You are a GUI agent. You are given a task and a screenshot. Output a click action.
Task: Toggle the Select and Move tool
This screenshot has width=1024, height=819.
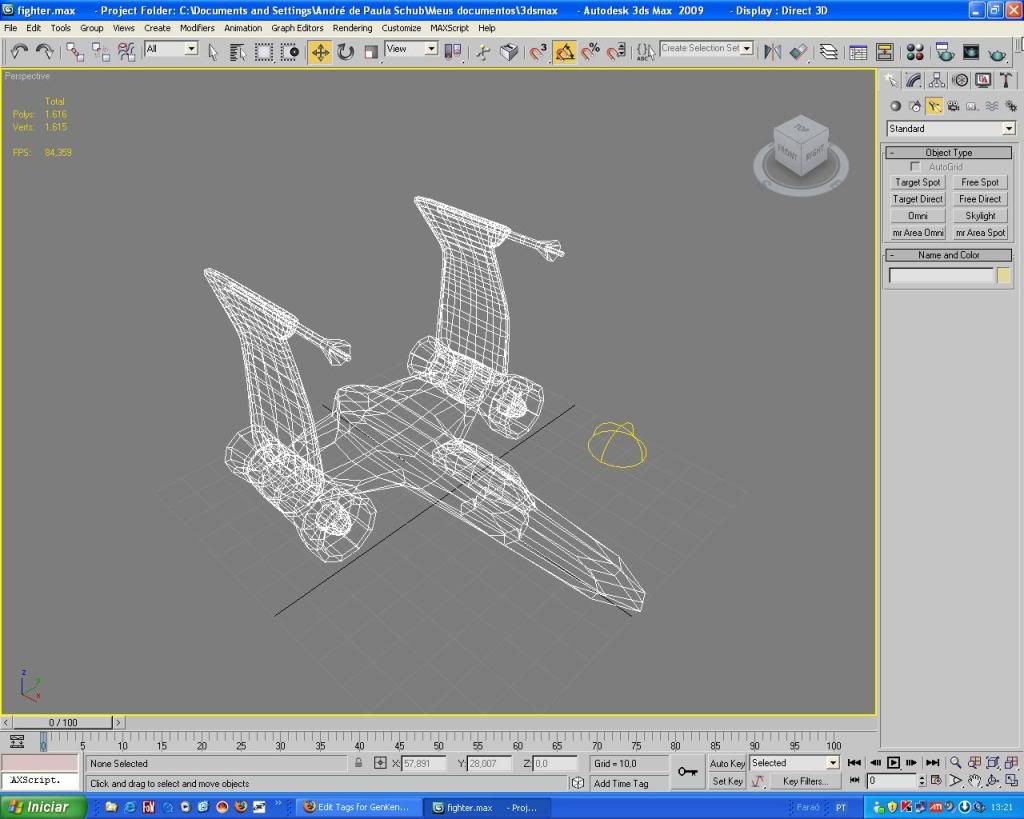[x=320, y=52]
